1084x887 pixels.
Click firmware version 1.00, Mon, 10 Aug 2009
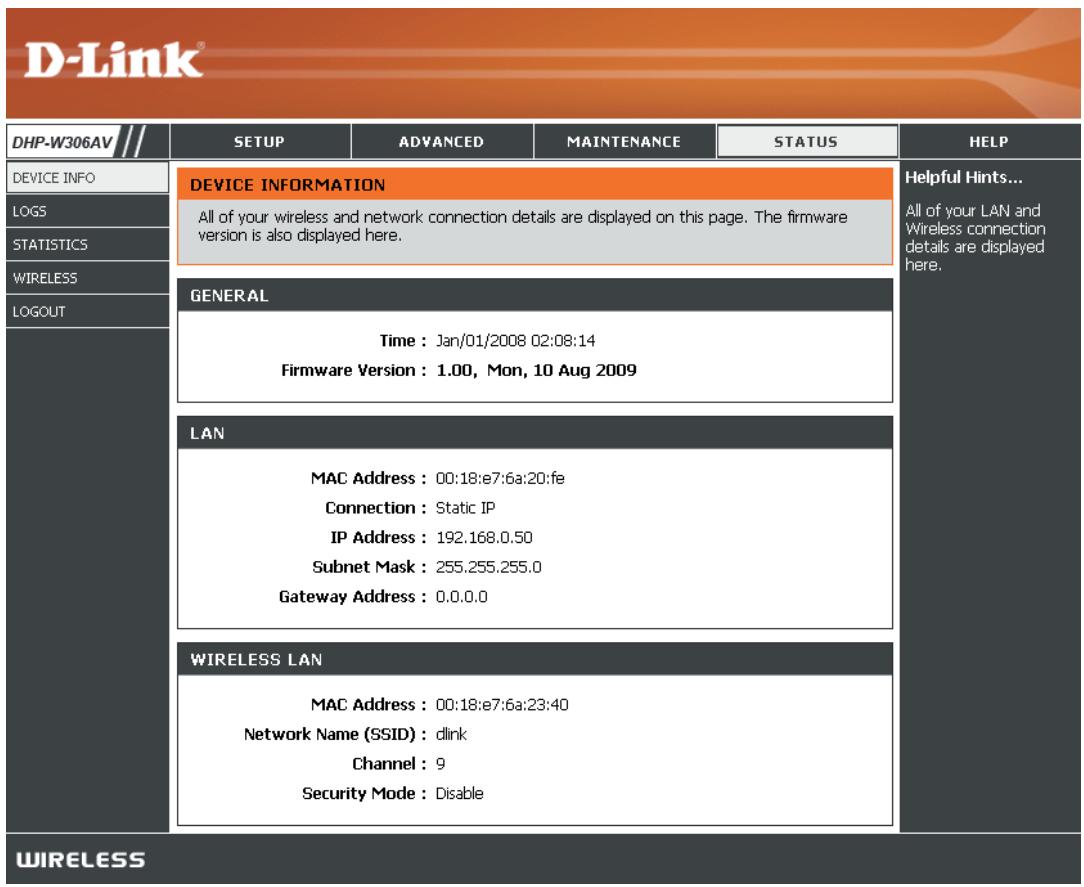pyautogui.click(x=536, y=371)
